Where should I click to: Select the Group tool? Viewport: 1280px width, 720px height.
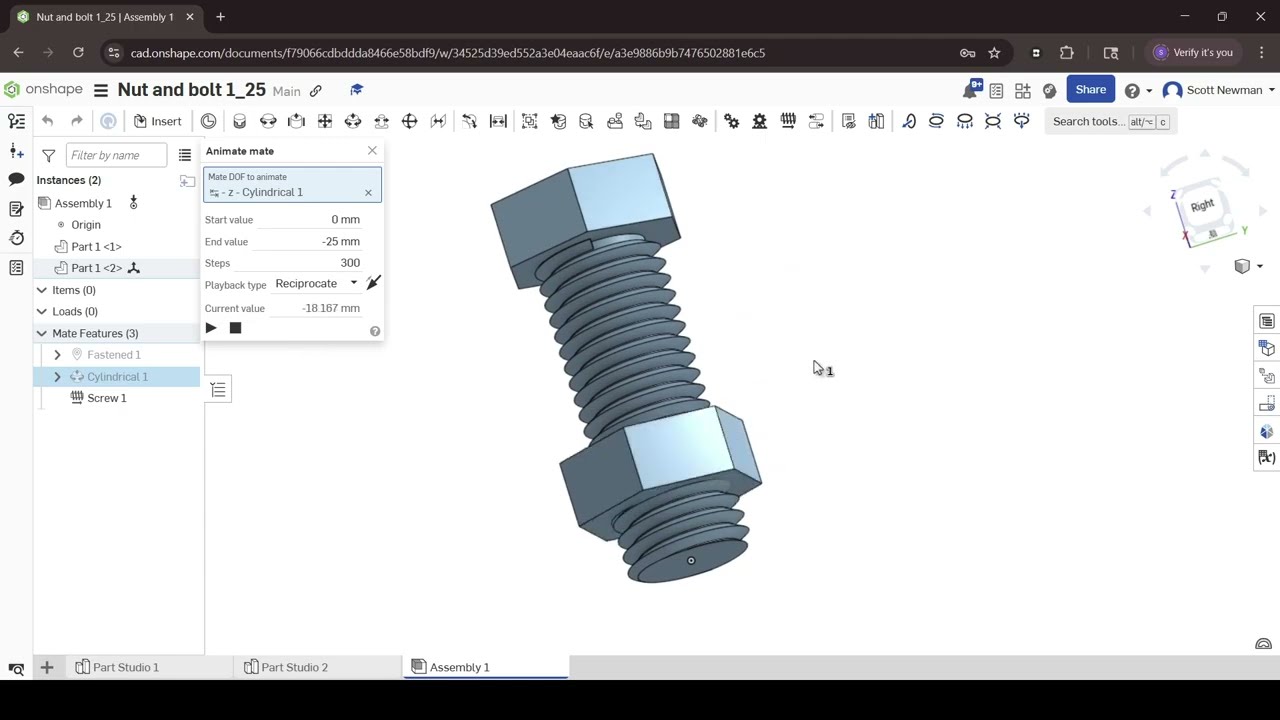(x=530, y=121)
